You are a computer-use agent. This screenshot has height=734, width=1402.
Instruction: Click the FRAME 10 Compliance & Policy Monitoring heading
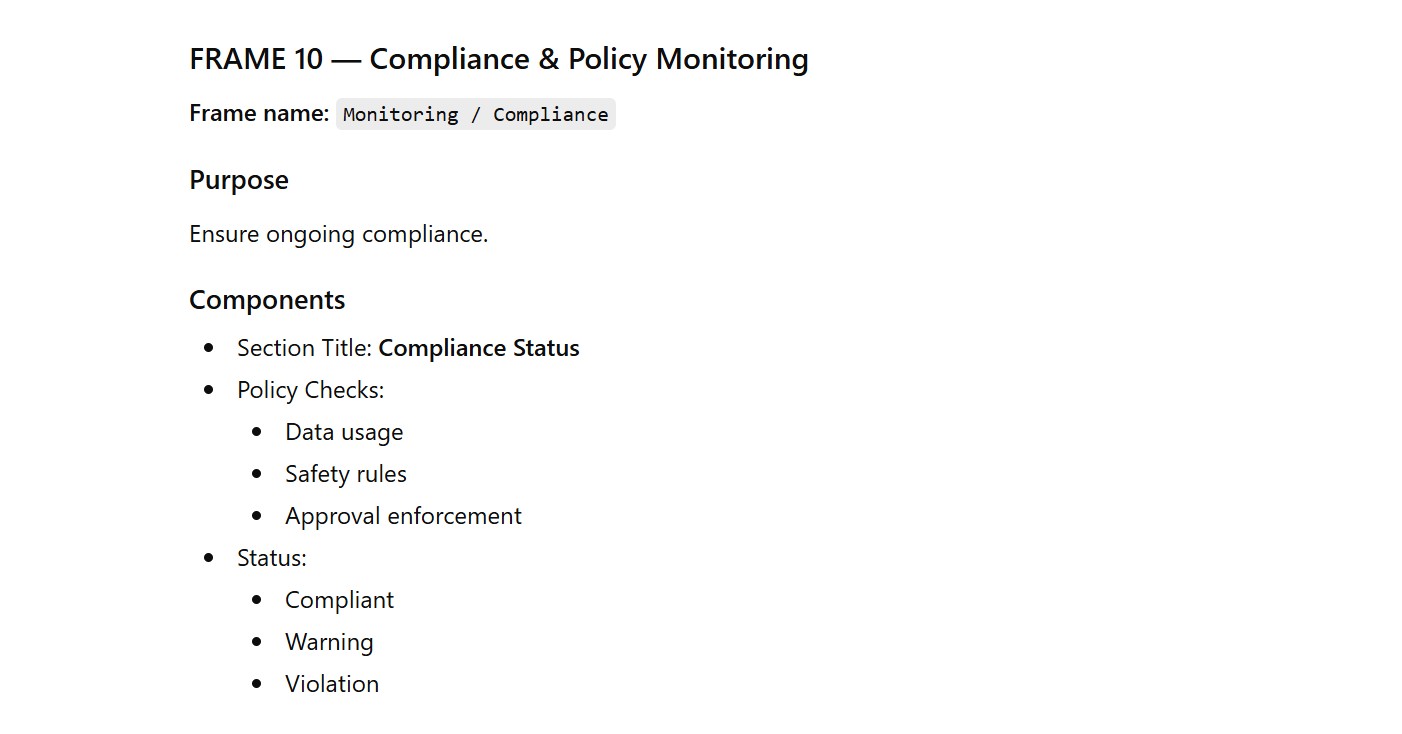[x=498, y=59]
